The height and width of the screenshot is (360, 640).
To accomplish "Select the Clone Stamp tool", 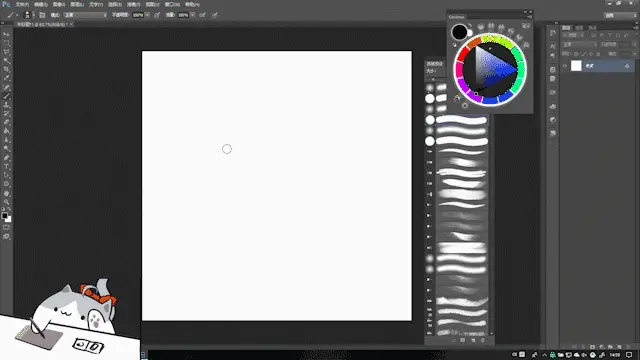I will (7, 105).
